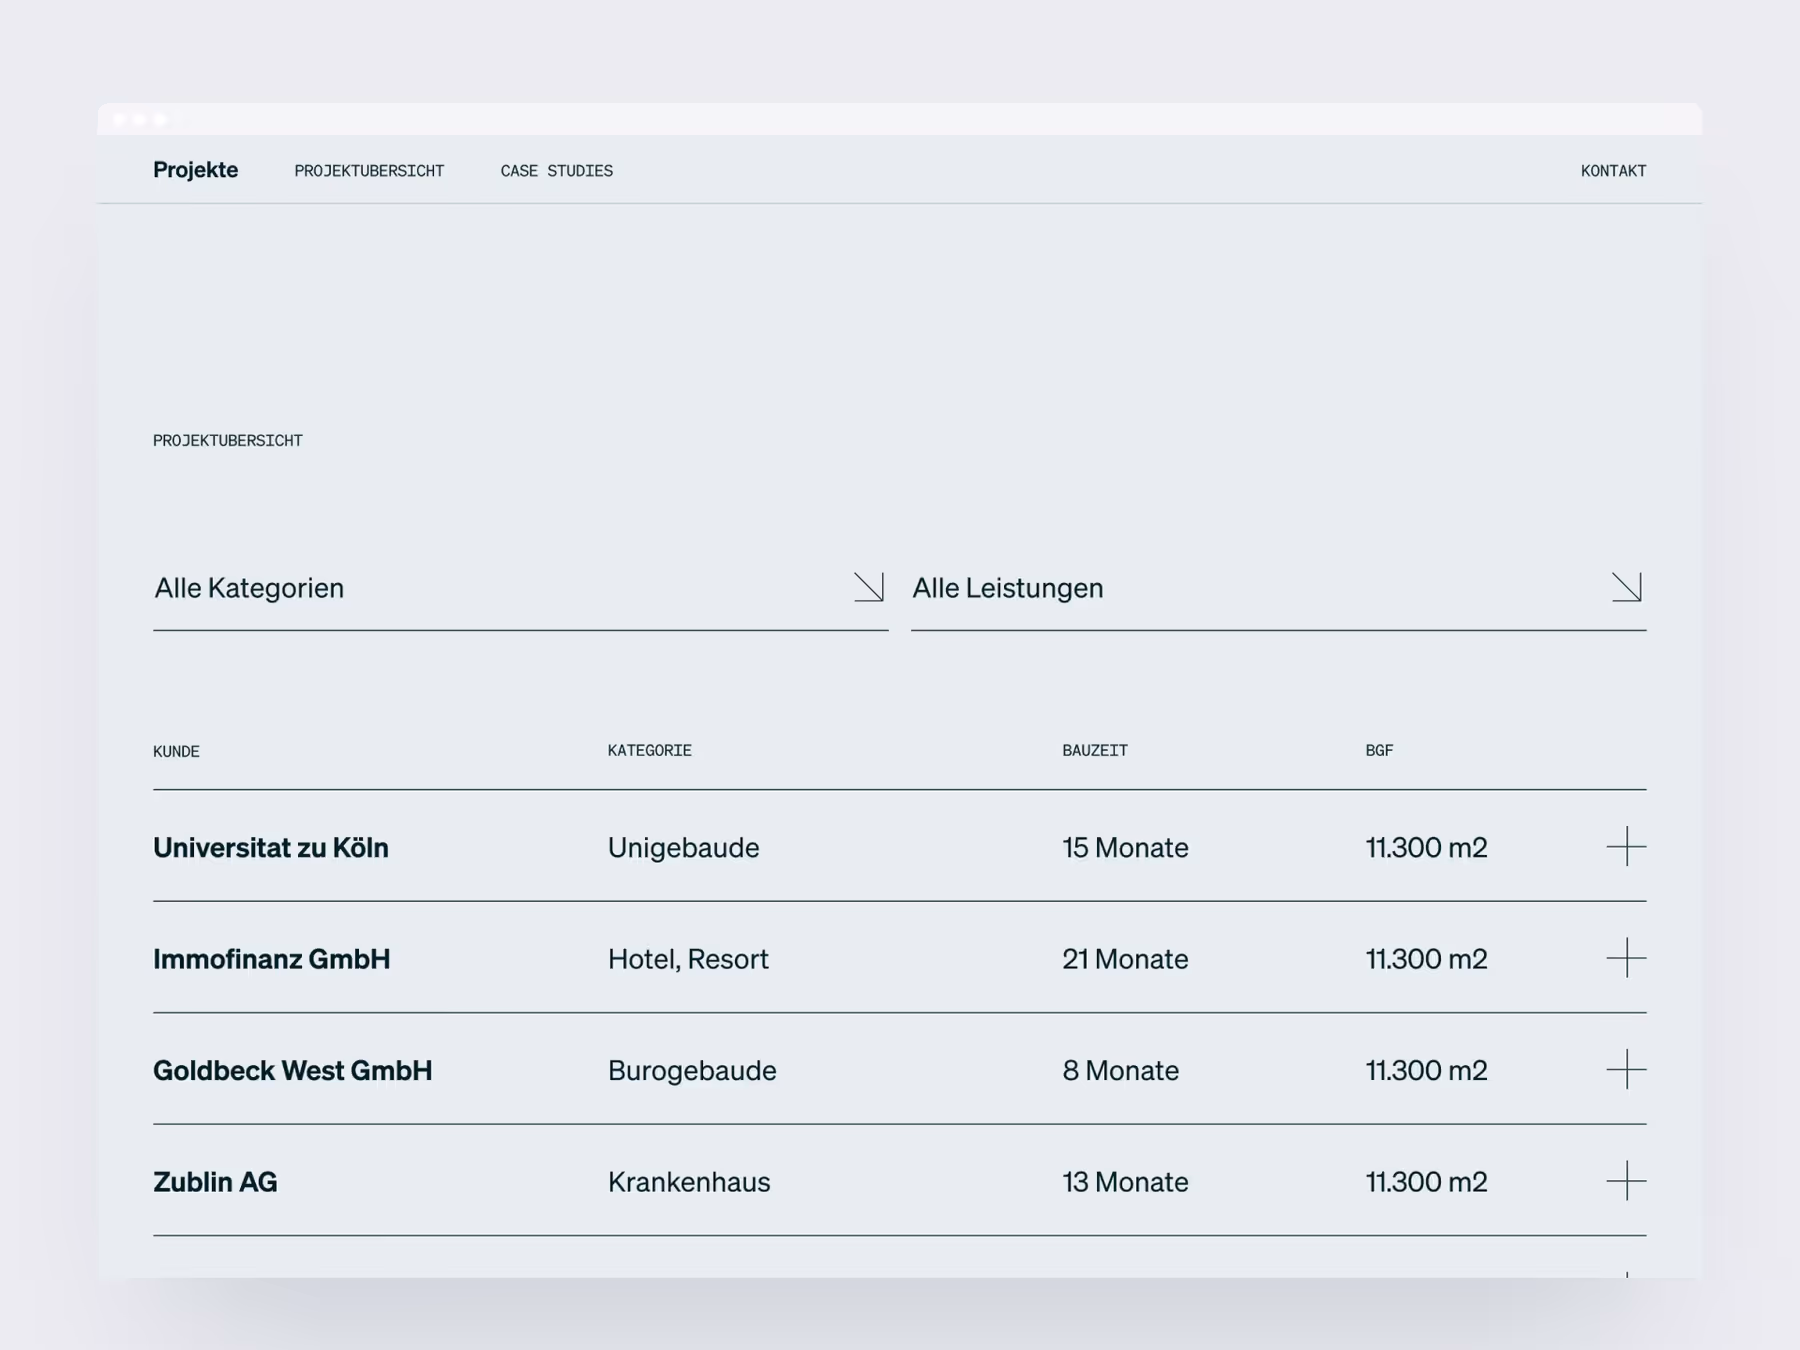Go to Projektubersicht in the navigation bar

369,171
